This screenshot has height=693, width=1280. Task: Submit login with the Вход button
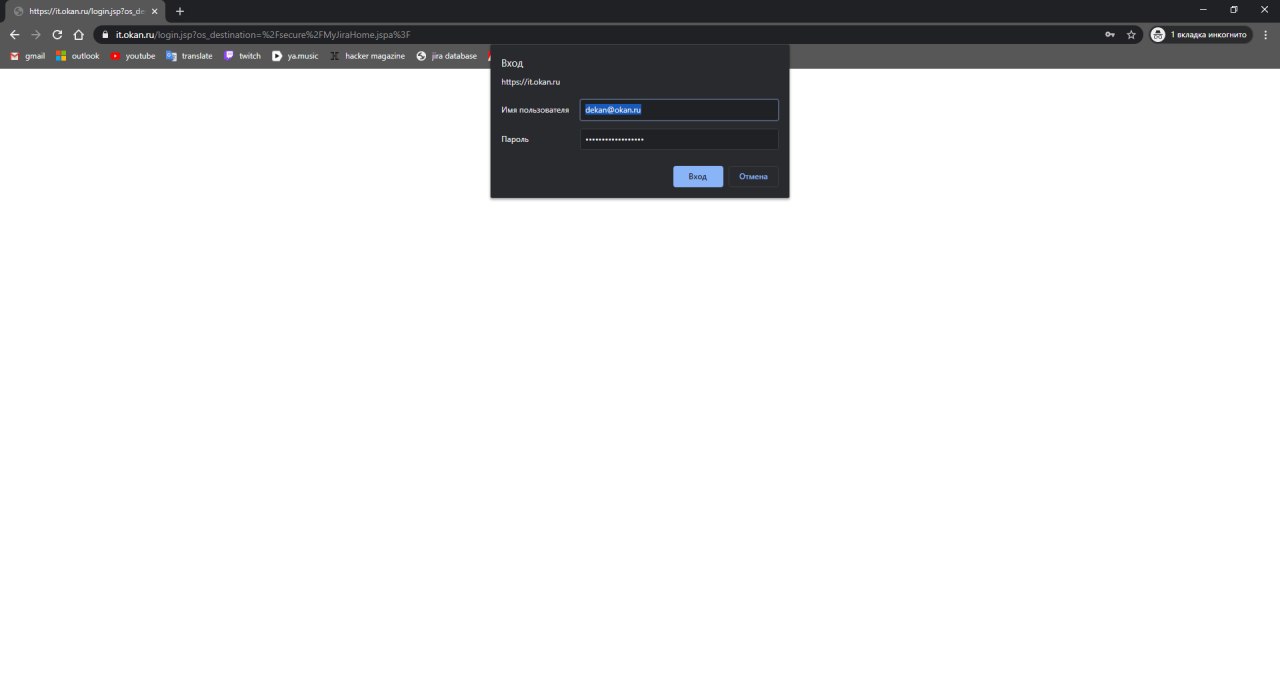click(698, 176)
